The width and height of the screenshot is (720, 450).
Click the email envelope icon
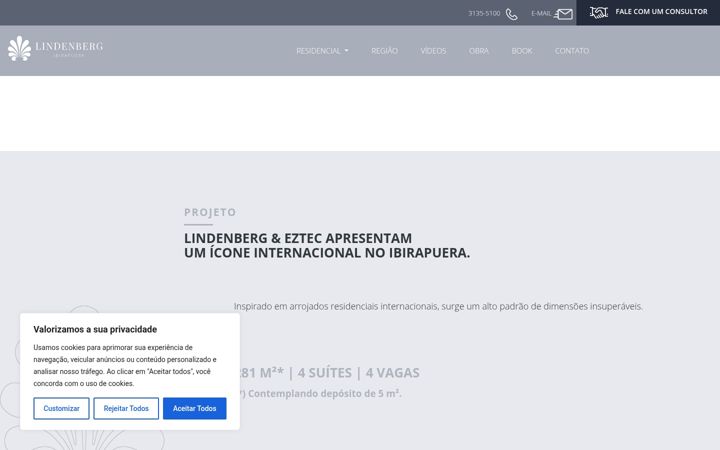(x=564, y=14)
